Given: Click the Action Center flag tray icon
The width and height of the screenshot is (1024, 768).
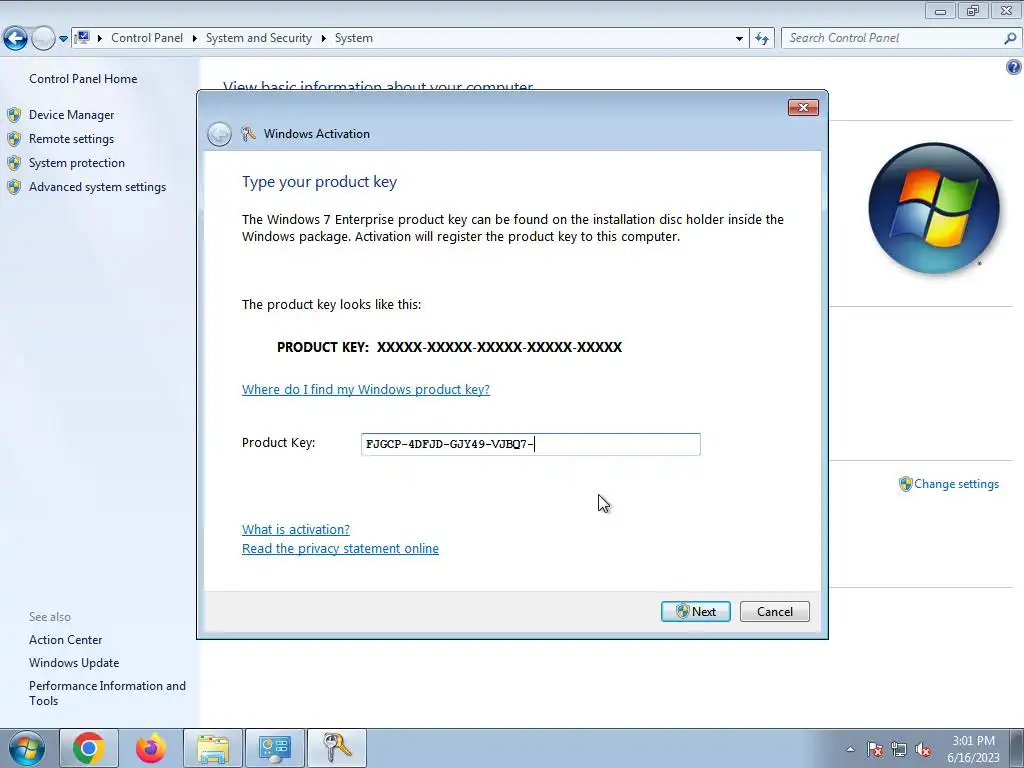Looking at the screenshot, I should click(x=874, y=749).
